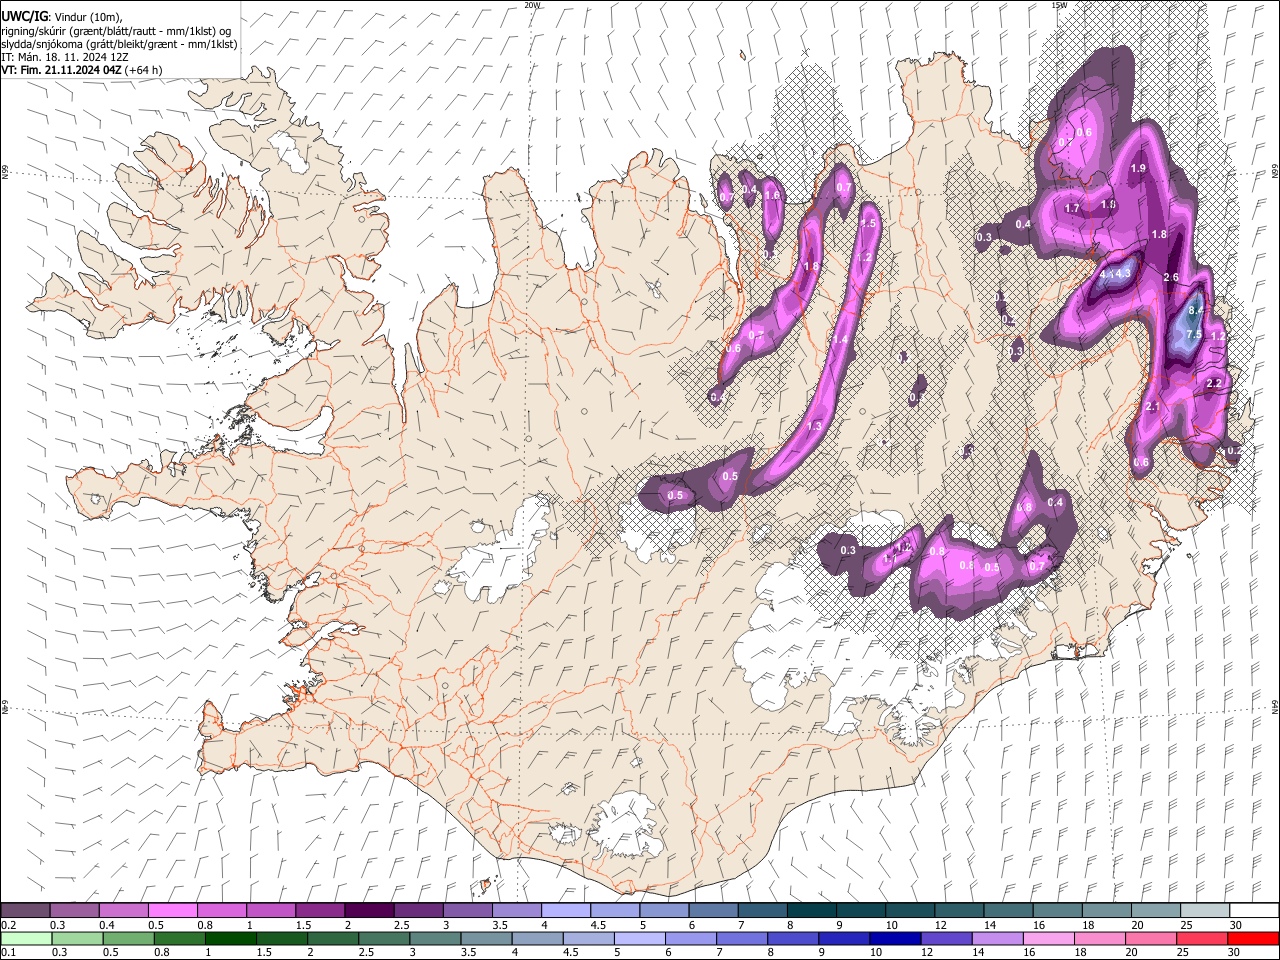Click the 'slydda/snjókoma' legend description line

[119, 44]
